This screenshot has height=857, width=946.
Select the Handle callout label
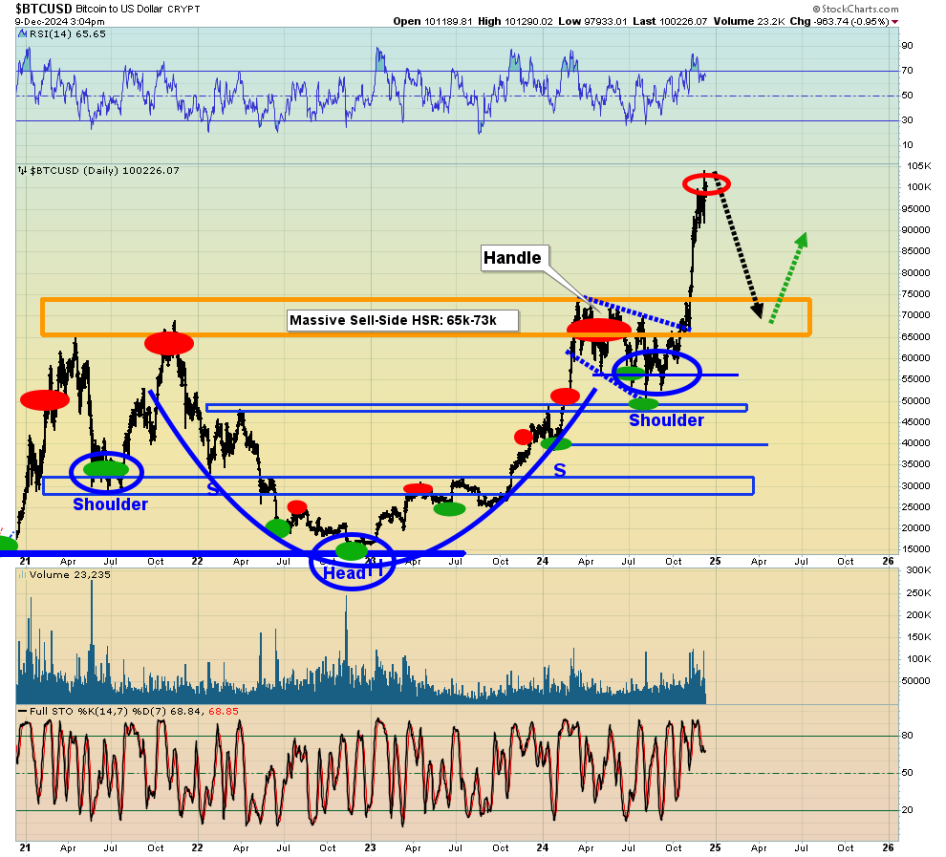(x=512, y=258)
